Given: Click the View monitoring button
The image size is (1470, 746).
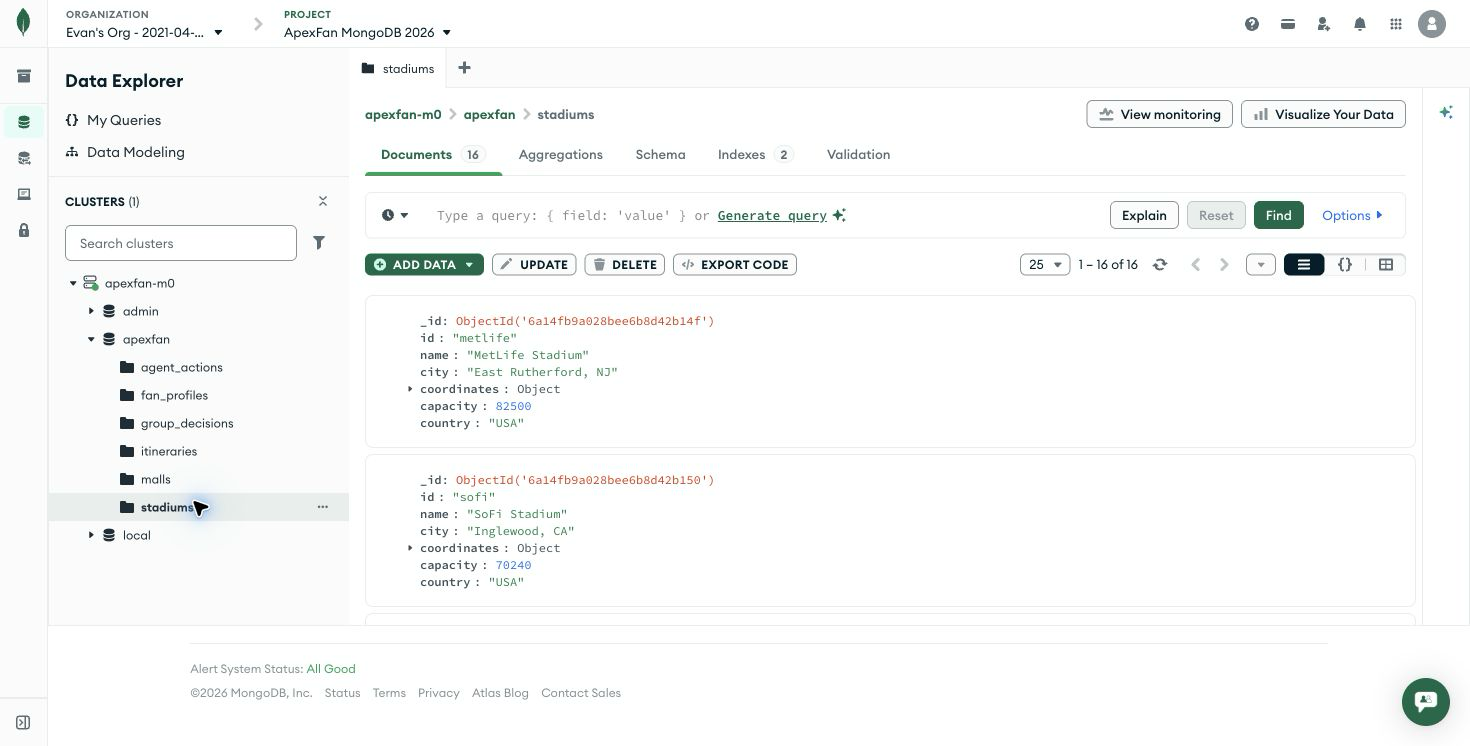Looking at the screenshot, I should 1159,114.
